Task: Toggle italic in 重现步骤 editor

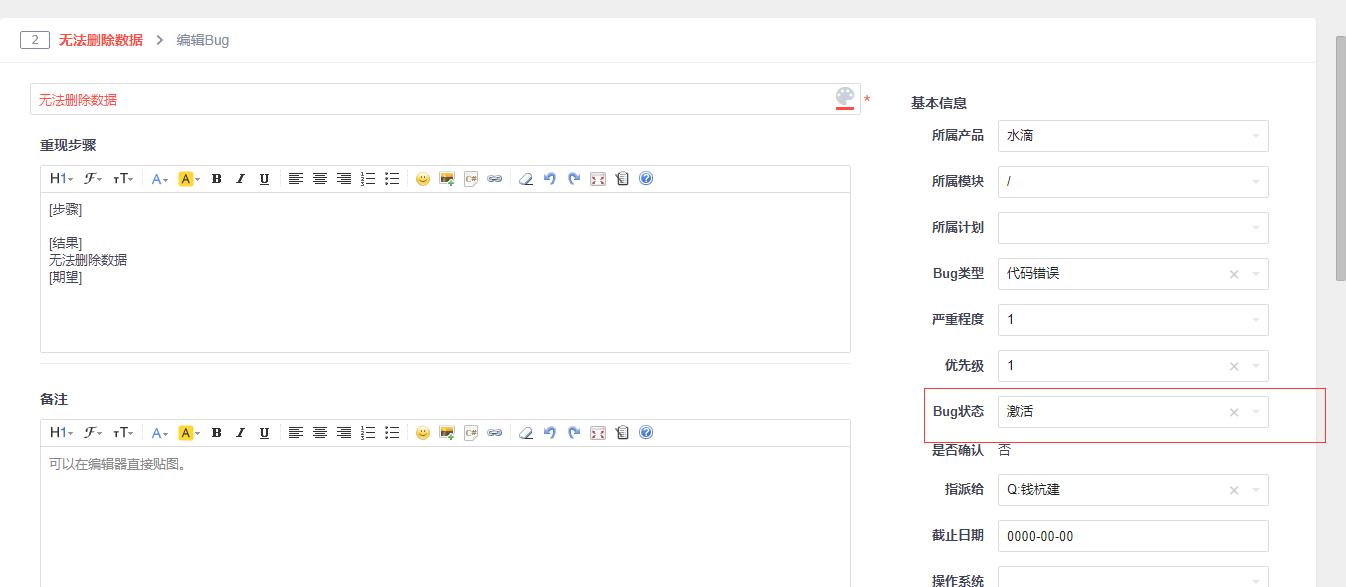Action: 240,179
